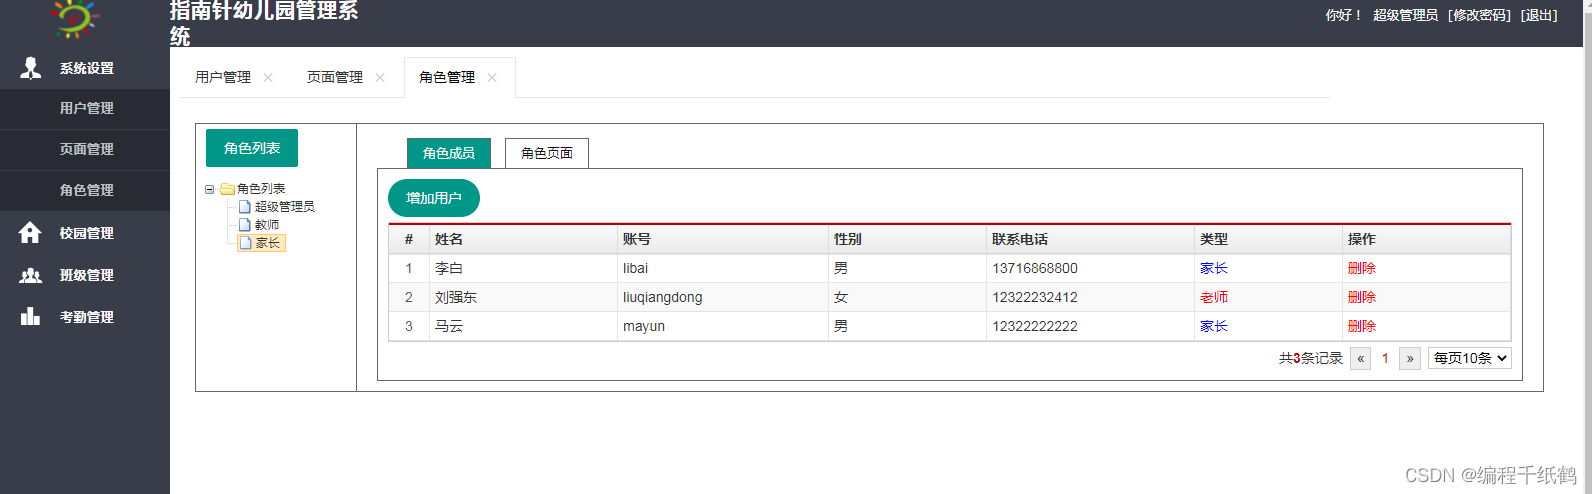Close the 角色管理 tab
Image resolution: width=1592 pixels, height=494 pixels.
(492, 78)
